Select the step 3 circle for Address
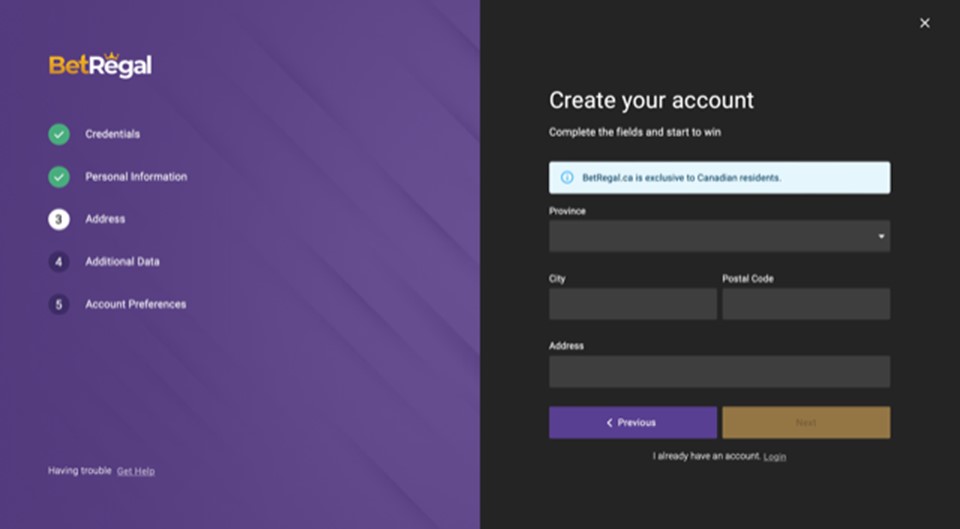This screenshot has height=529, width=960. pos(59,219)
